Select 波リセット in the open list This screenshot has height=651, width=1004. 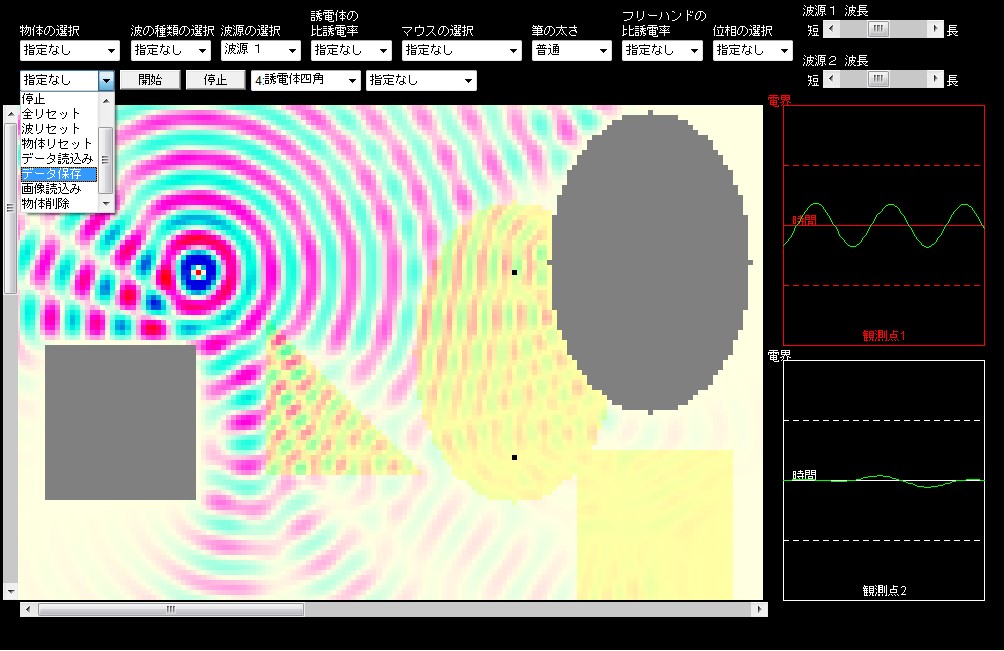59,128
